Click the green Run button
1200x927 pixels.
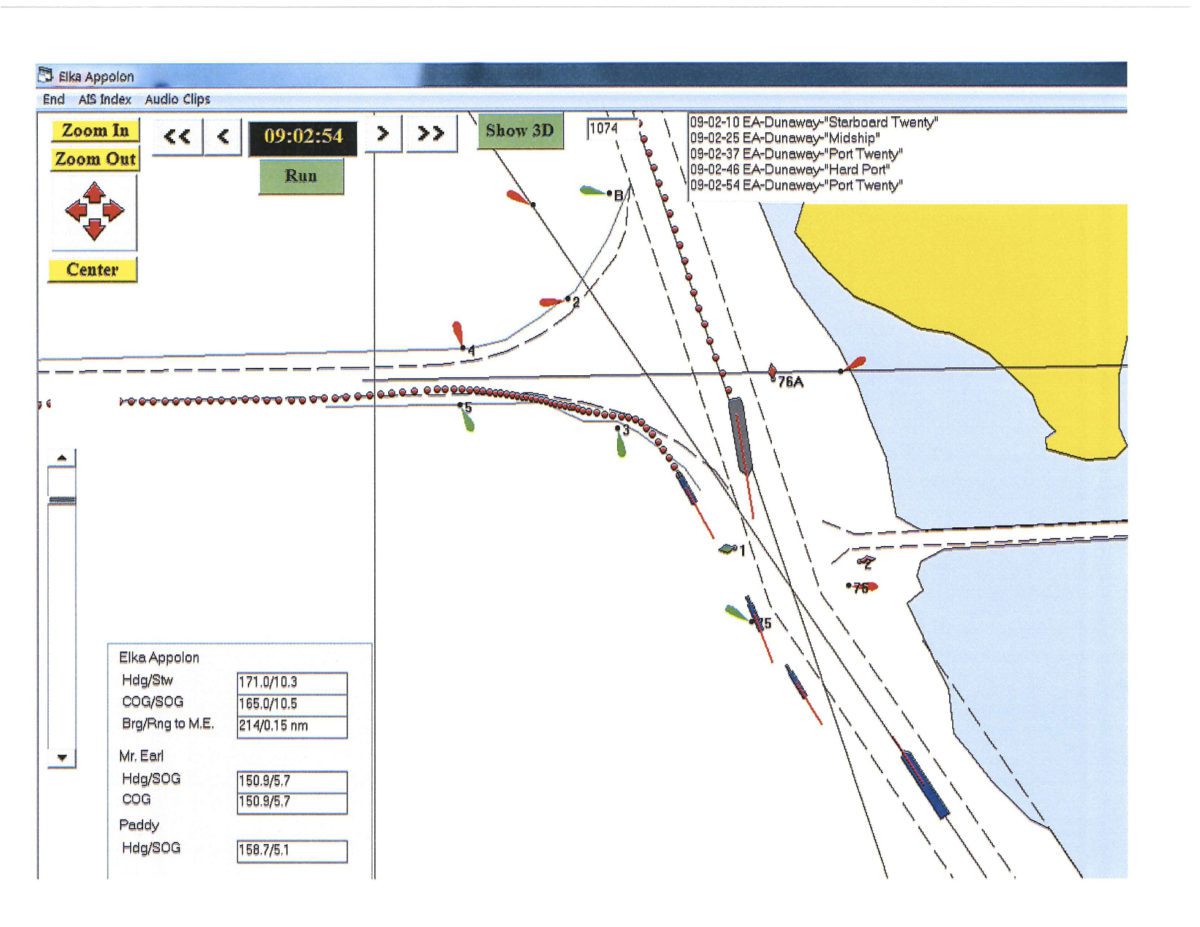tap(301, 176)
